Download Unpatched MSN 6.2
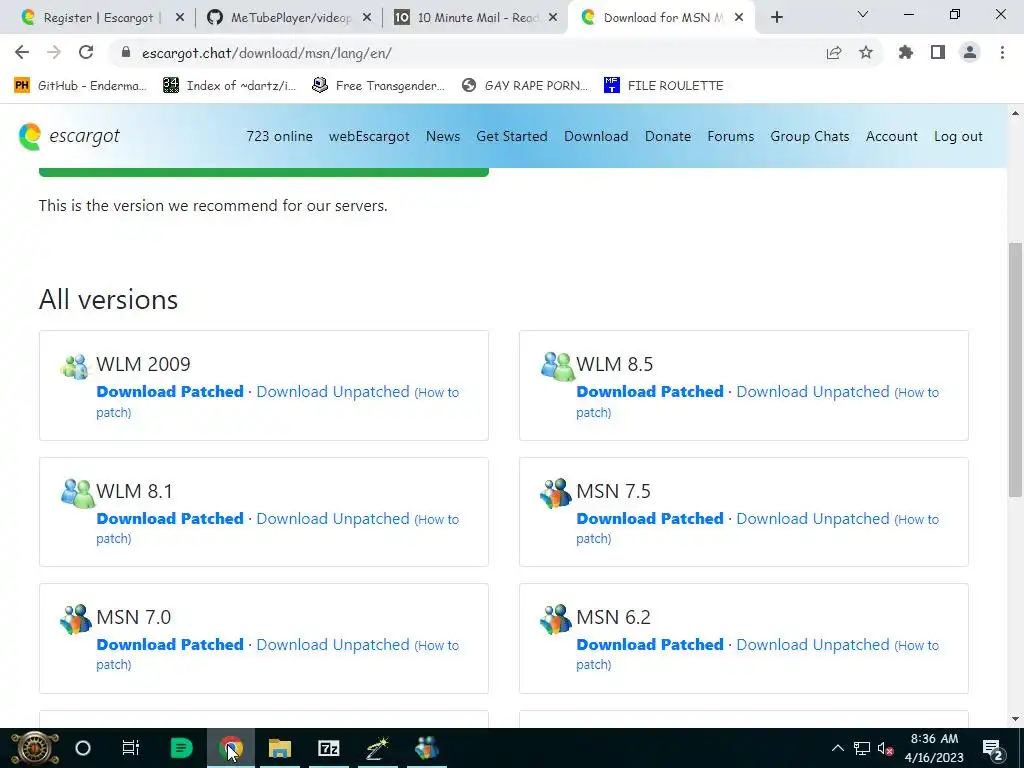 pyautogui.click(x=813, y=644)
